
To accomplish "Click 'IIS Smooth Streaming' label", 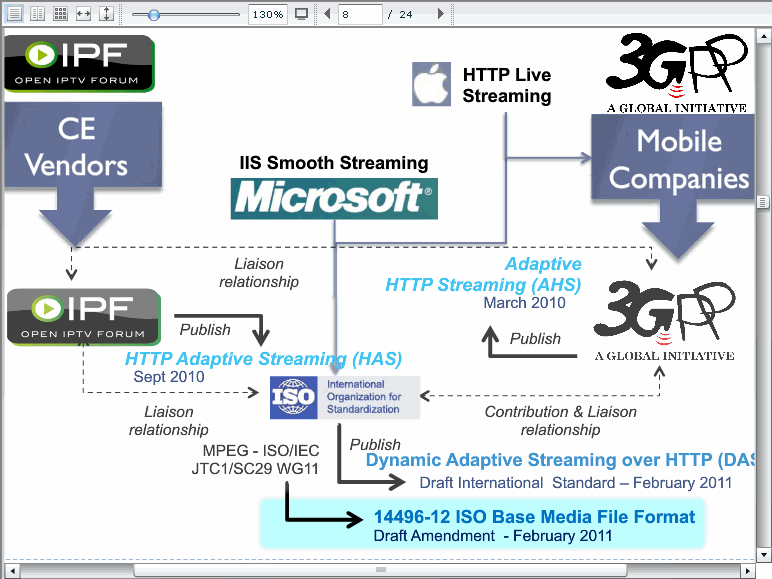I will pos(334,162).
